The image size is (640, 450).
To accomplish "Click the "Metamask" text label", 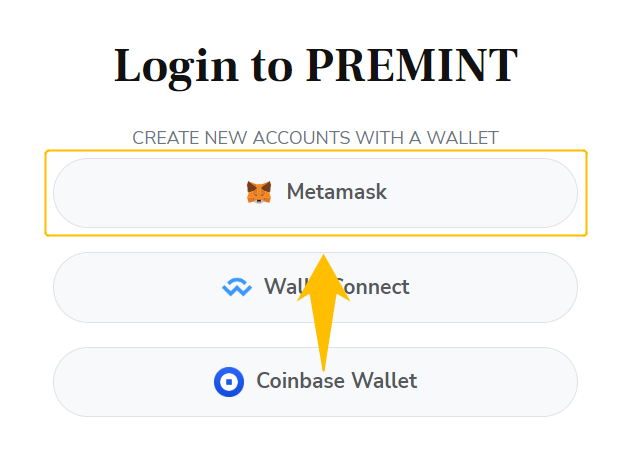I will tap(337, 192).
